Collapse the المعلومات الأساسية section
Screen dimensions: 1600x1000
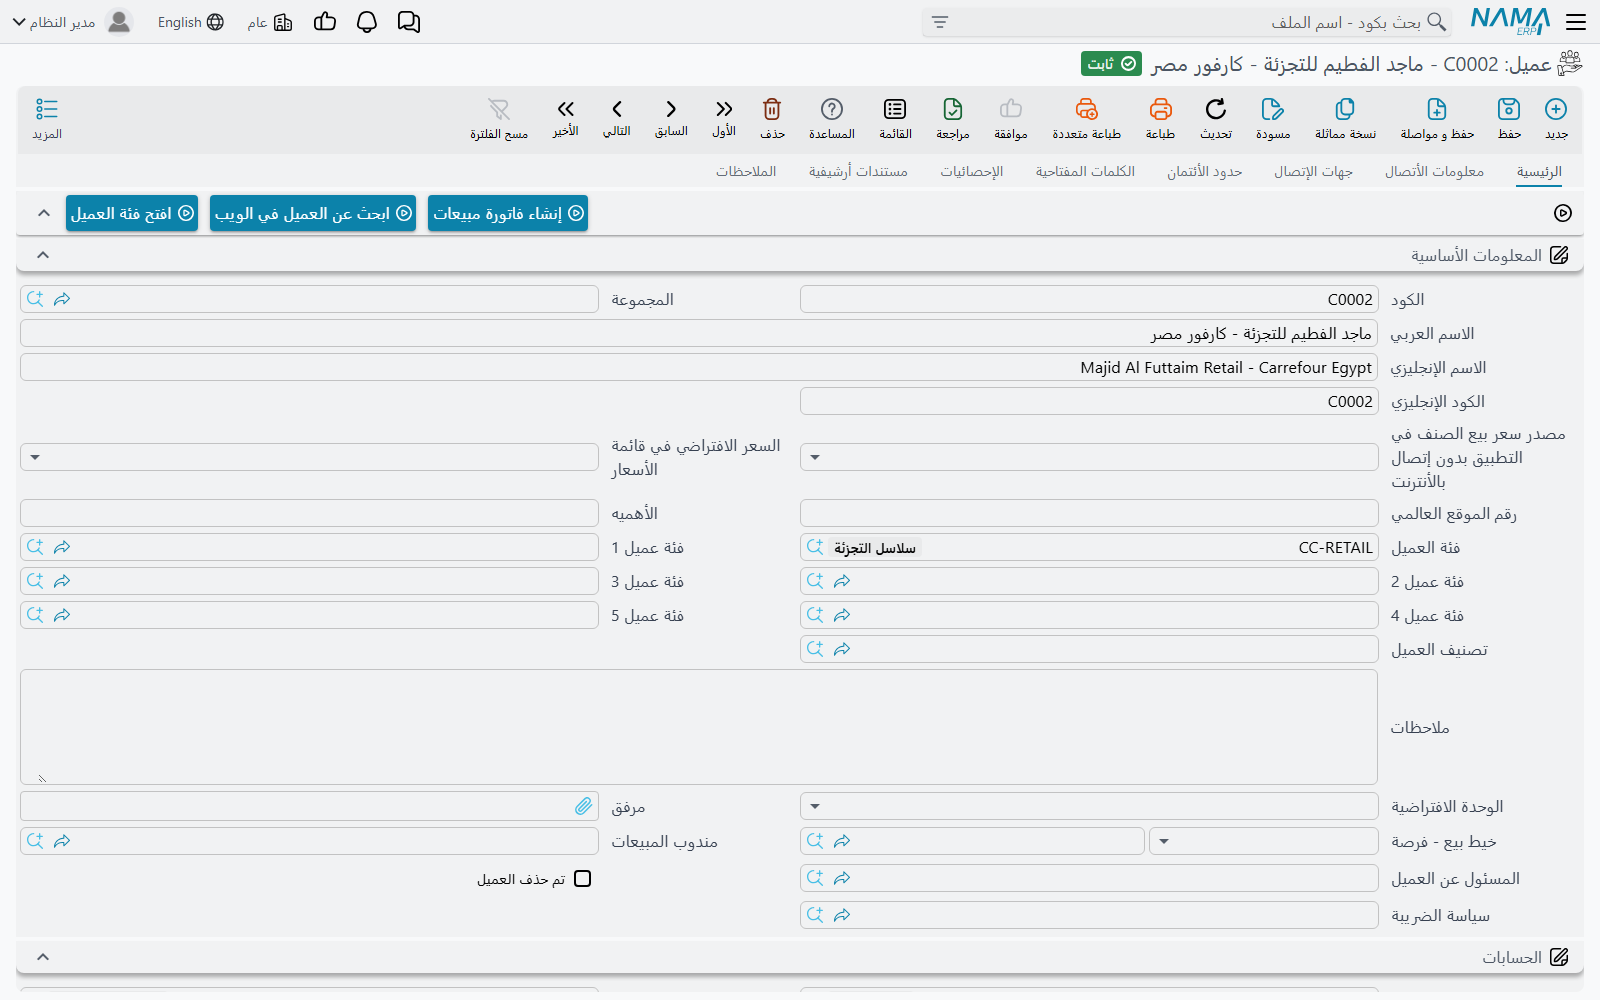(43, 255)
